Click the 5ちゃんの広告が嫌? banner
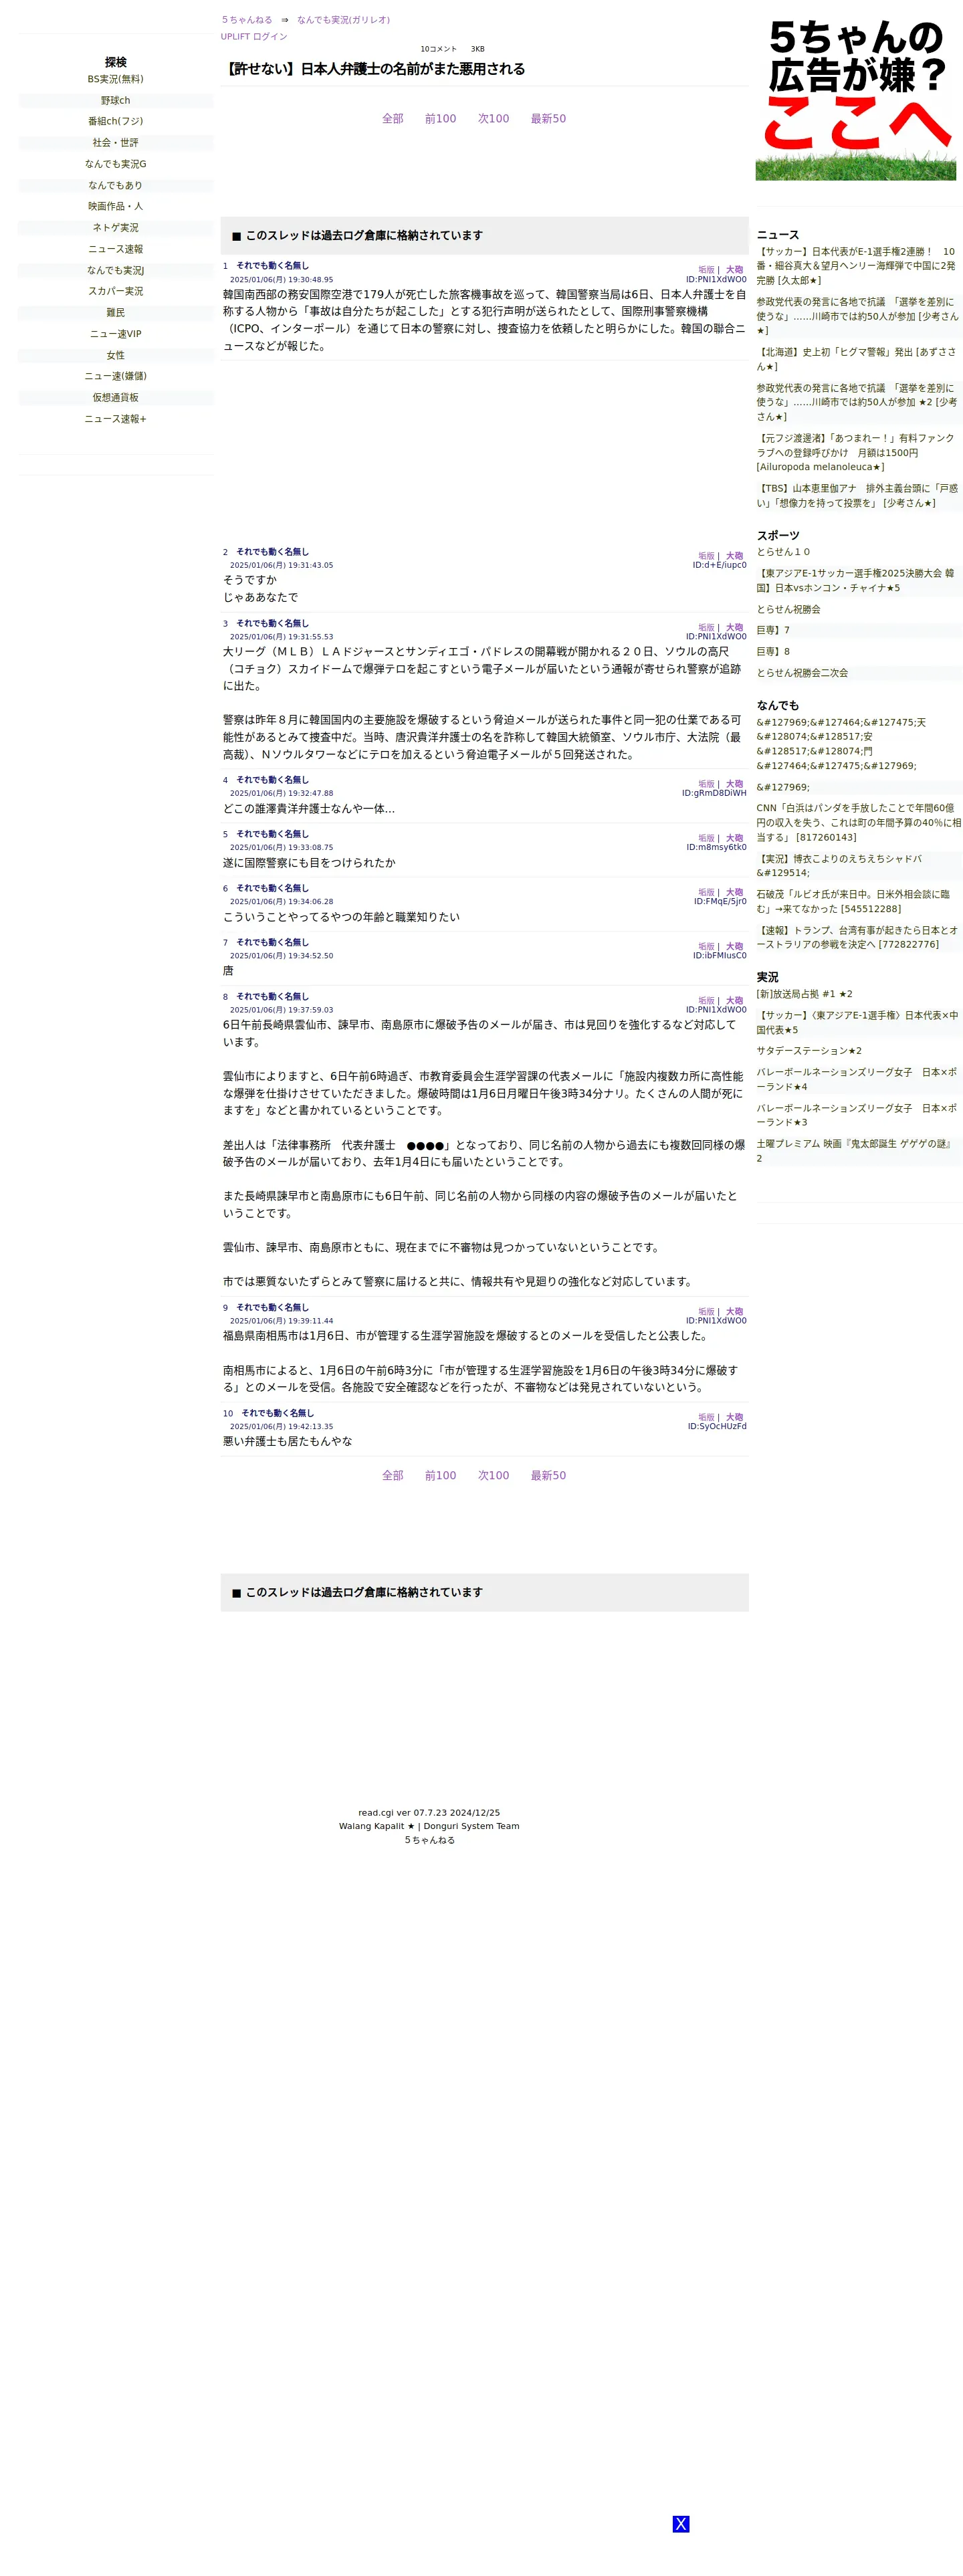 (x=855, y=99)
